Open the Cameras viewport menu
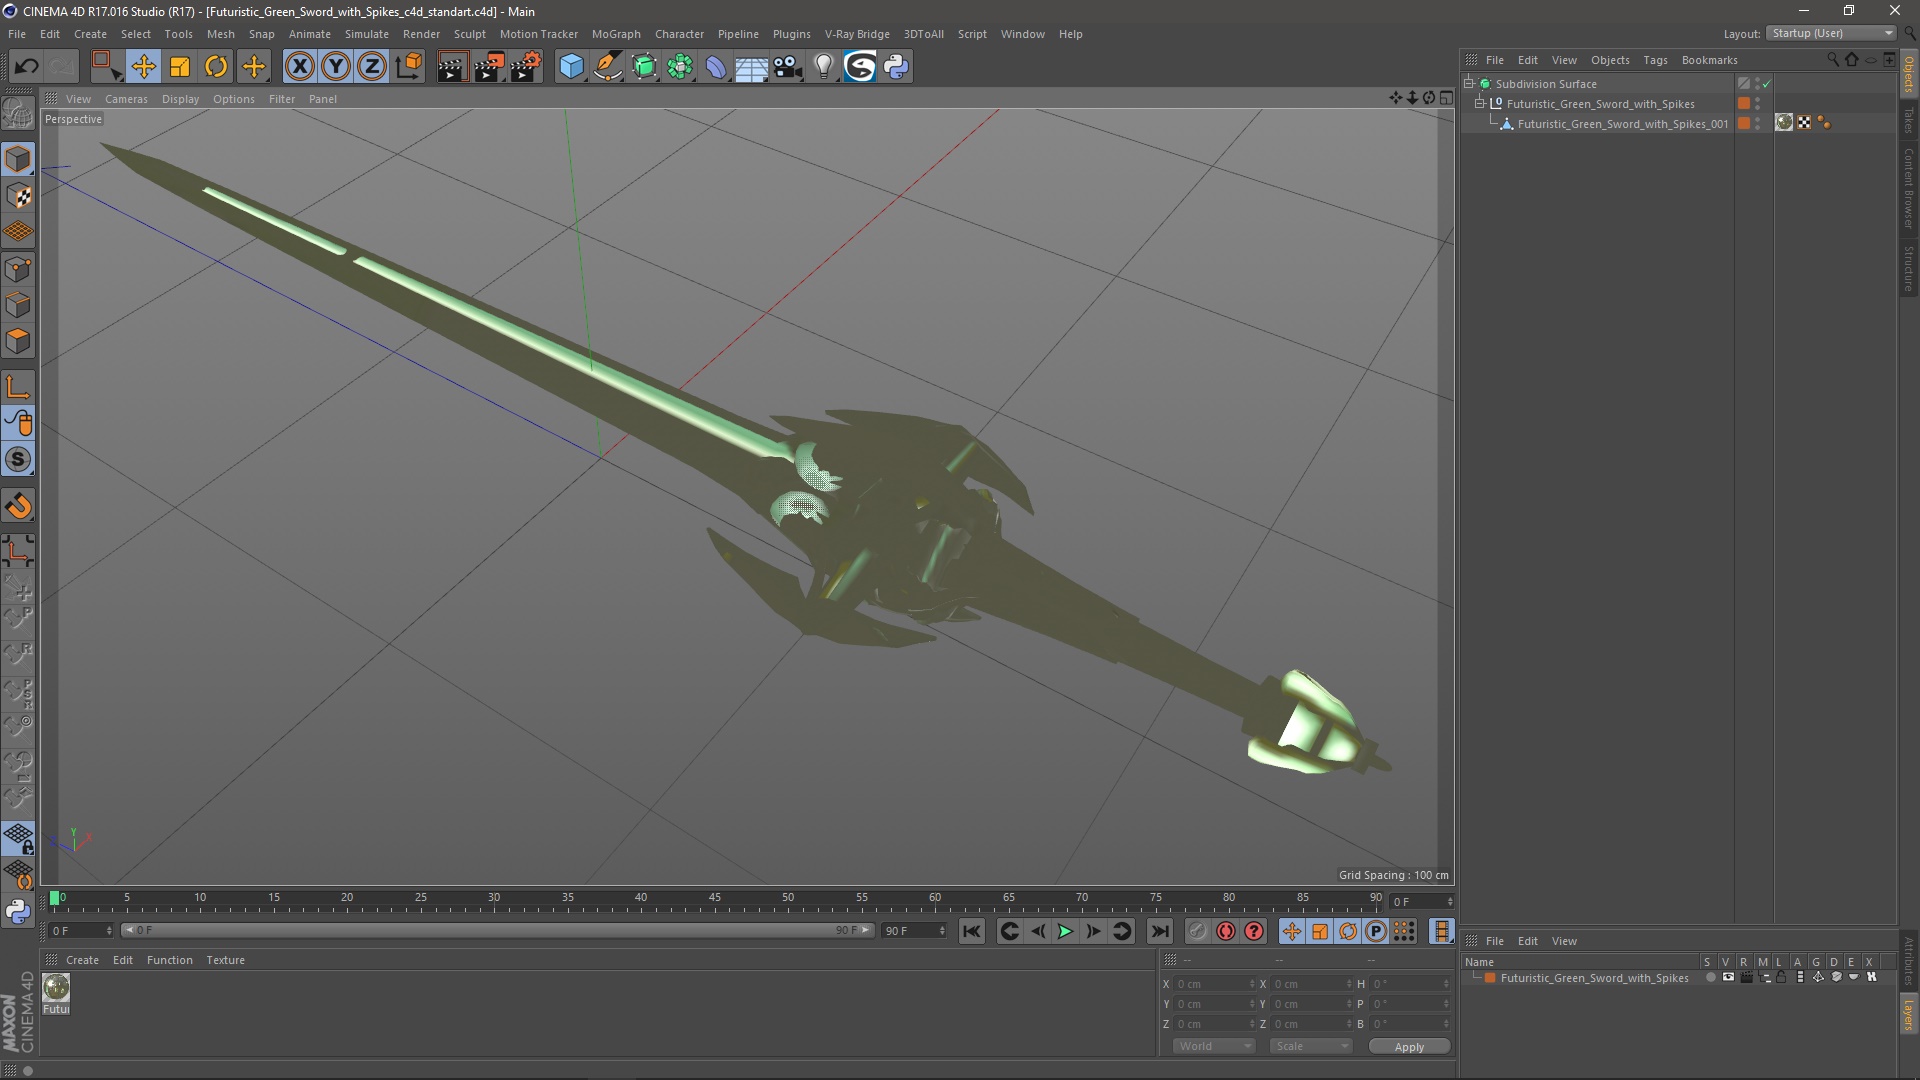The image size is (1920, 1080). pyautogui.click(x=126, y=99)
